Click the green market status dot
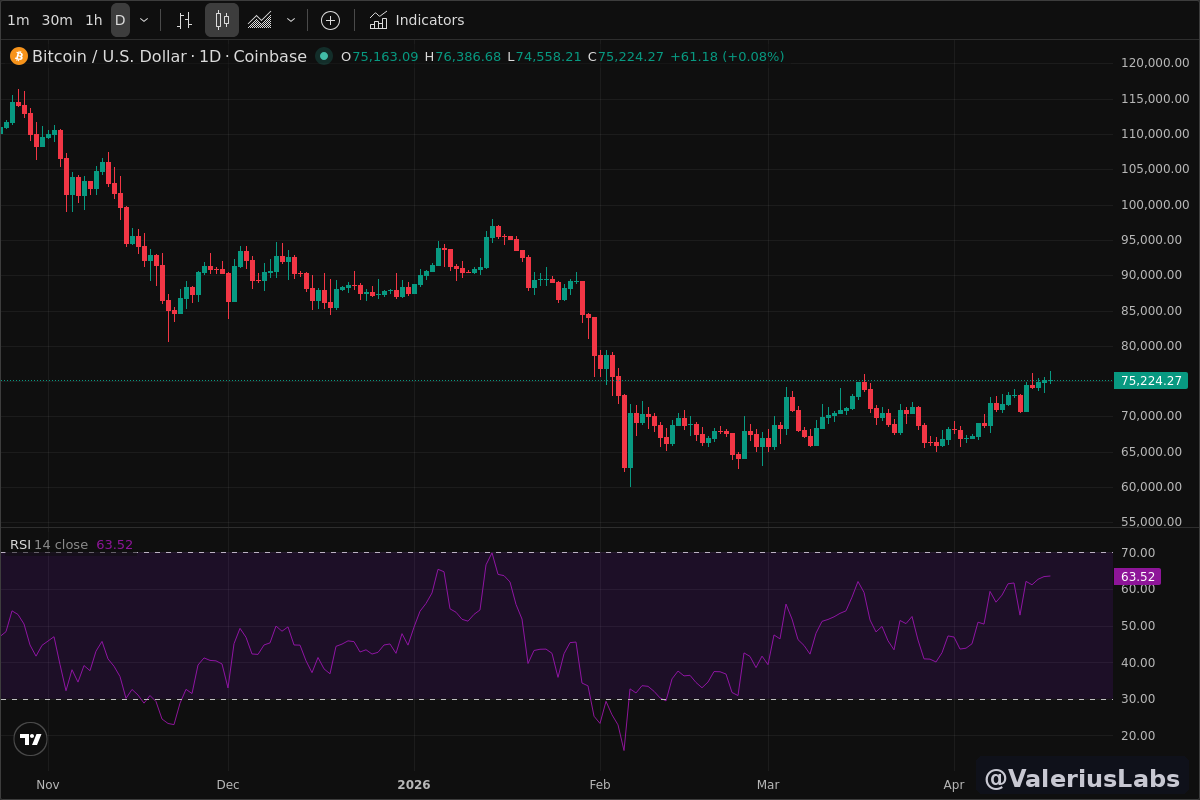The image size is (1200, 800). tap(324, 56)
